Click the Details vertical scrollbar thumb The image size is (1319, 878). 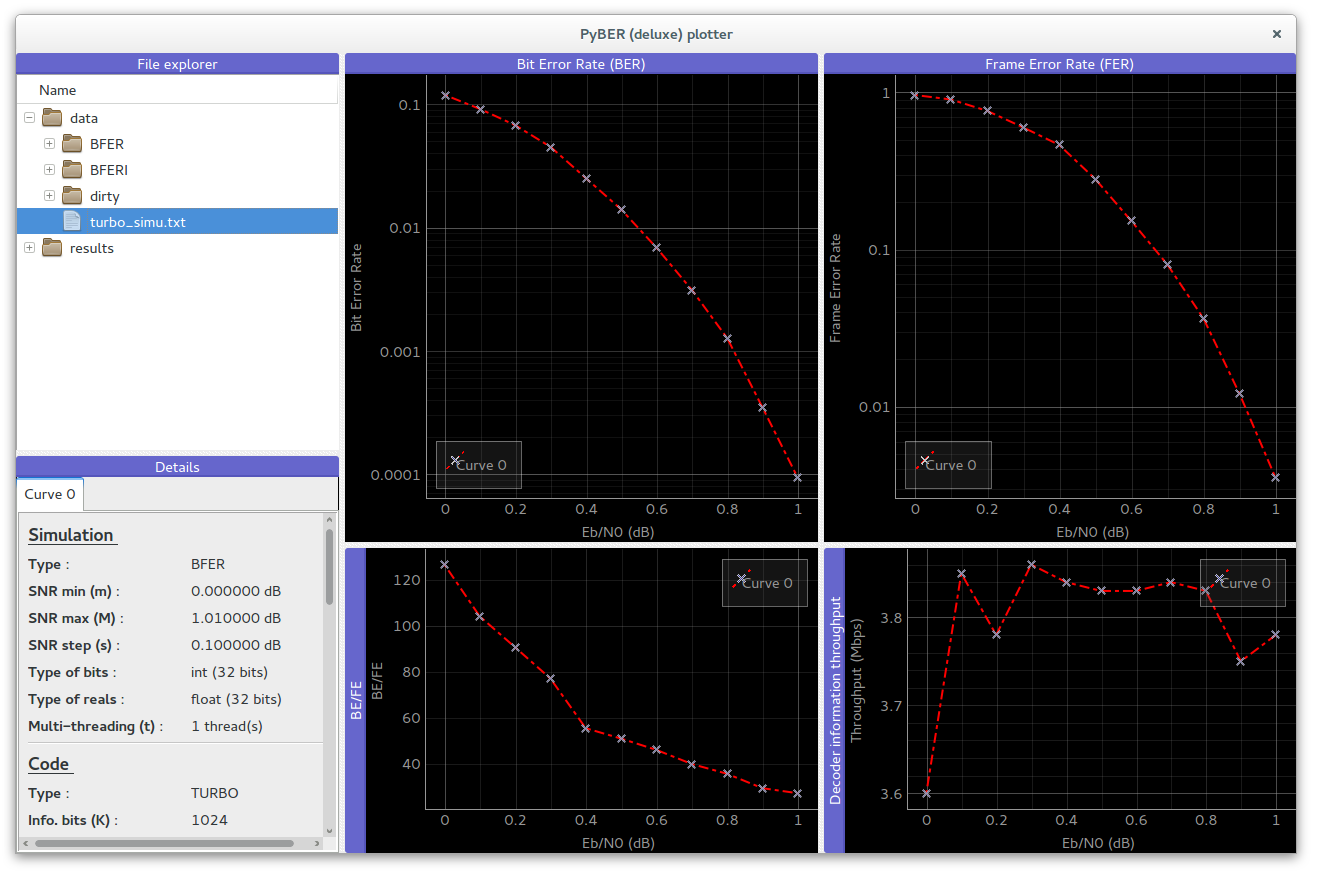click(x=329, y=567)
